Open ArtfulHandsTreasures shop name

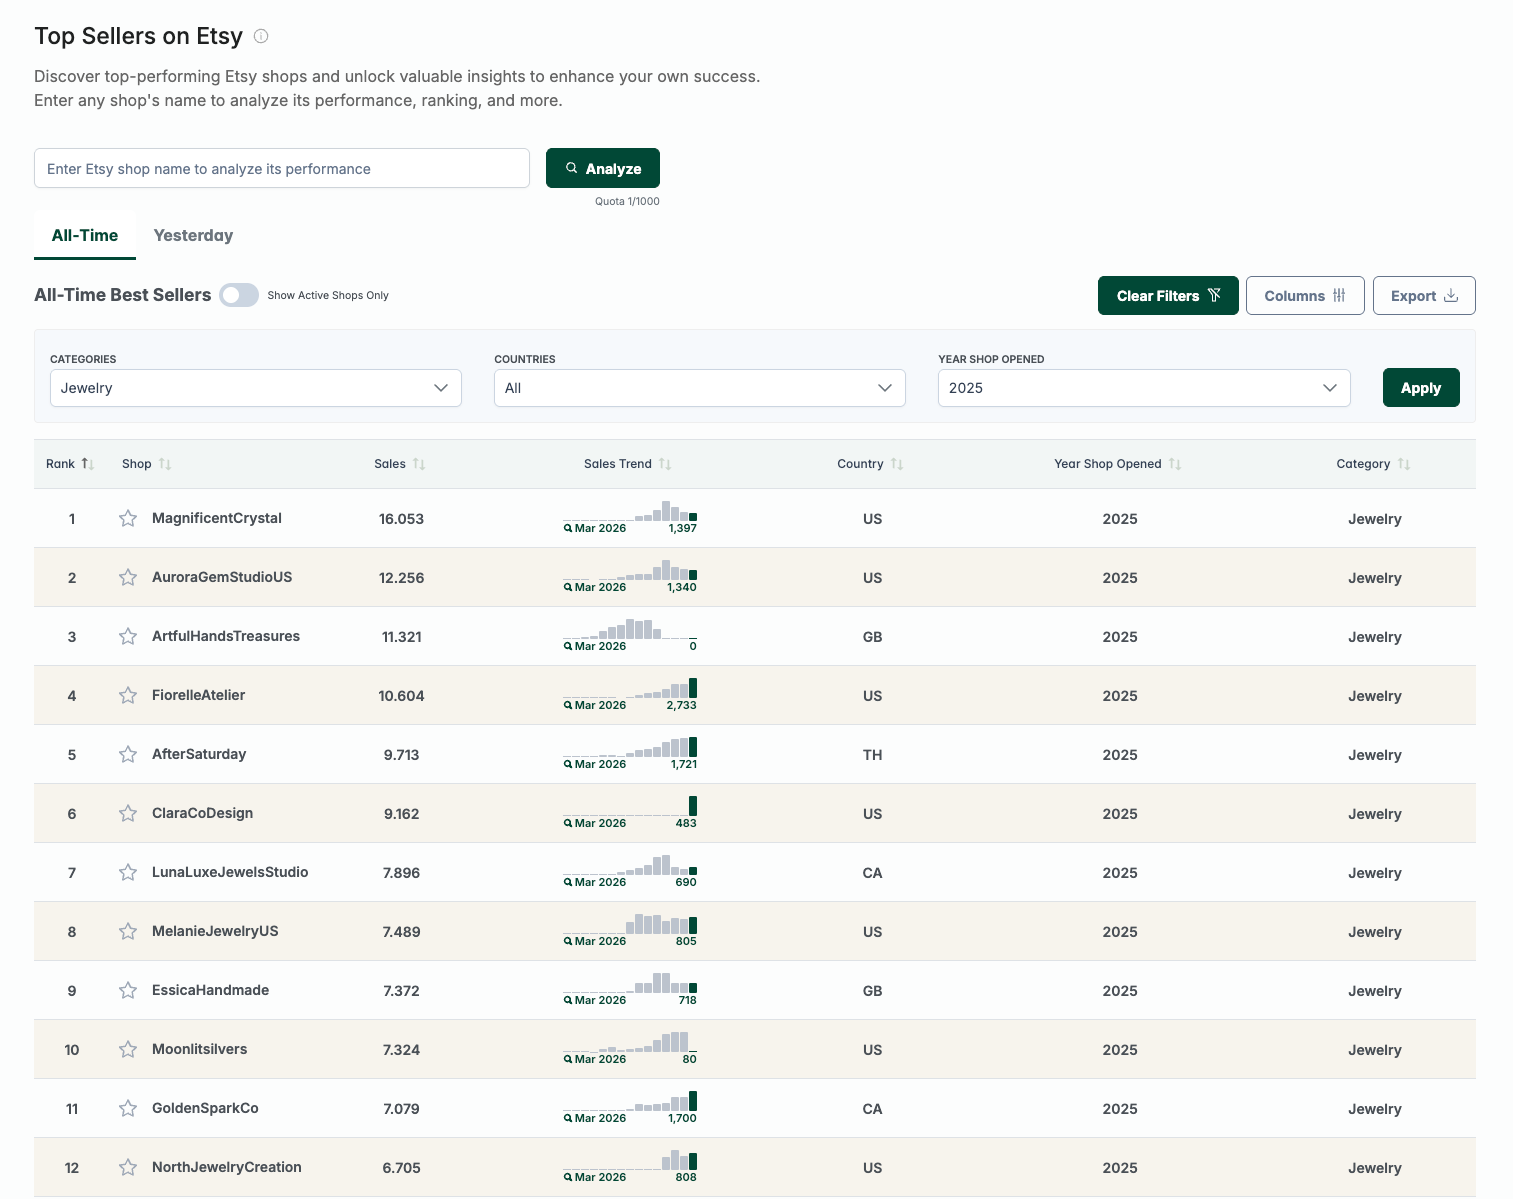226,636
